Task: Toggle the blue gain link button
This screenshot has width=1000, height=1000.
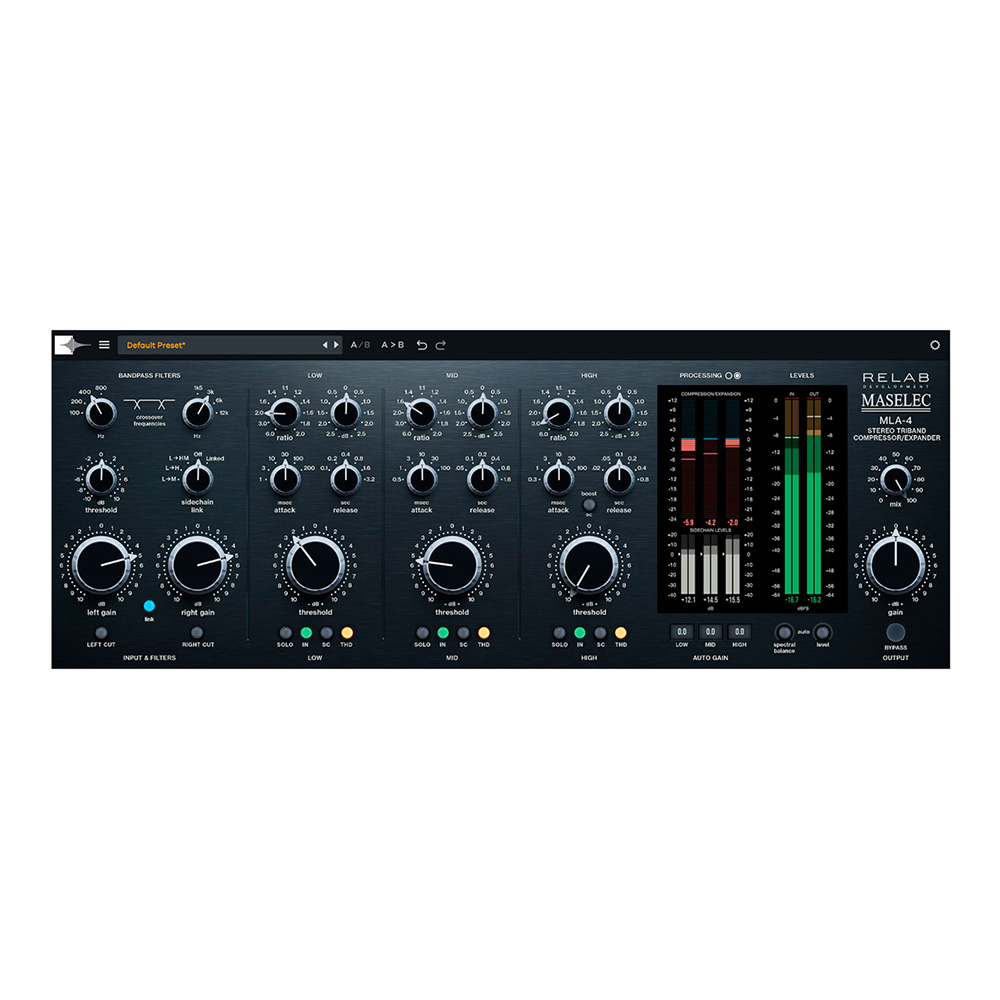Action: click(149, 606)
